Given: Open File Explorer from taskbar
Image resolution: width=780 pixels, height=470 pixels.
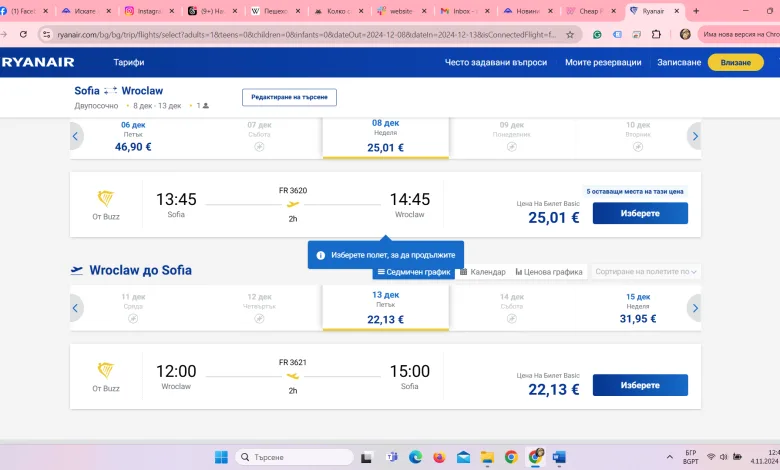Looking at the screenshot, I should click(487, 457).
